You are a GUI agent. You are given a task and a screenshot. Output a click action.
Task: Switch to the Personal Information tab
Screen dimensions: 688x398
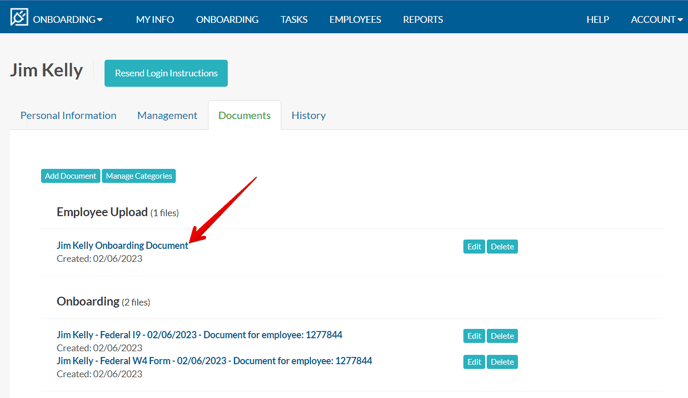(x=68, y=115)
